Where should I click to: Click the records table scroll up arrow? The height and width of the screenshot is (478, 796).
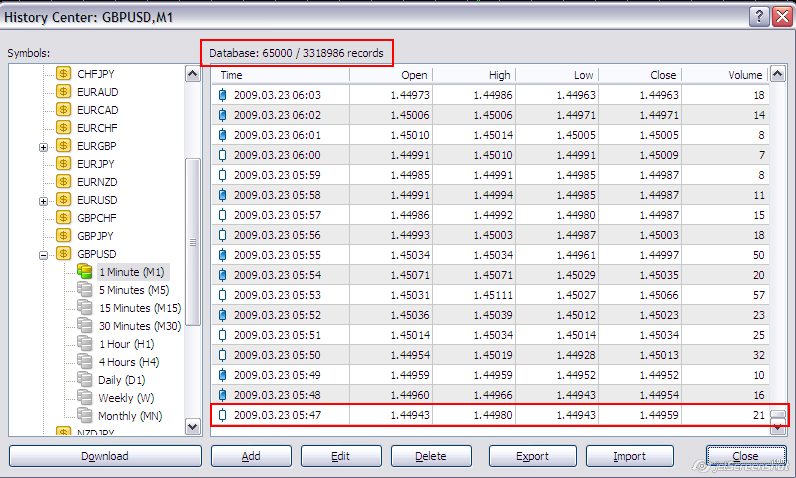click(x=778, y=74)
